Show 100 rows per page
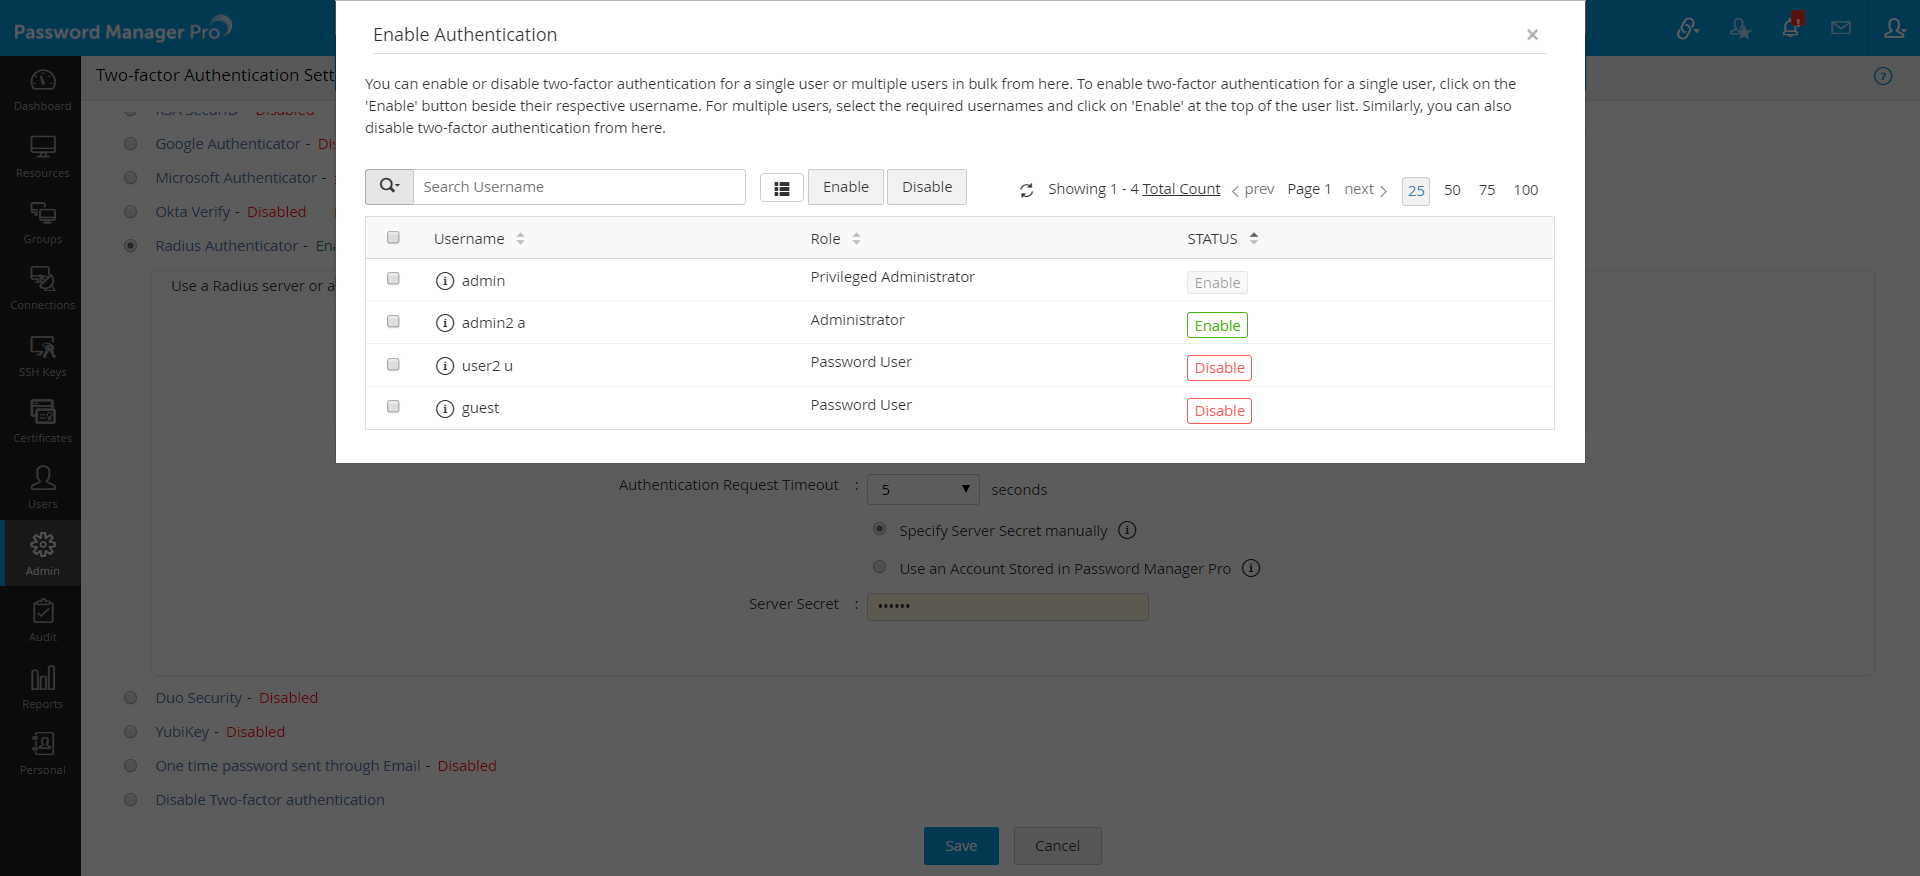This screenshot has height=876, width=1920. click(x=1525, y=190)
